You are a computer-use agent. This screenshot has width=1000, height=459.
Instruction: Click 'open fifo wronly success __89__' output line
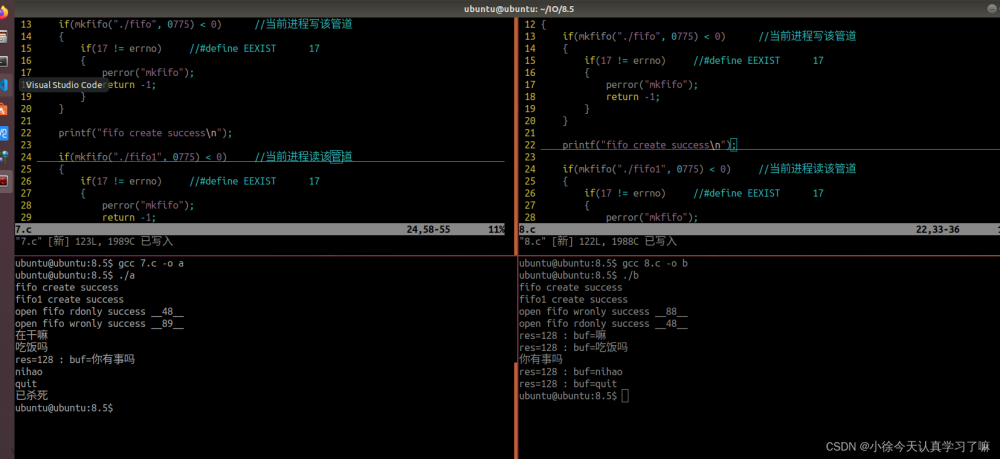(x=99, y=324)
